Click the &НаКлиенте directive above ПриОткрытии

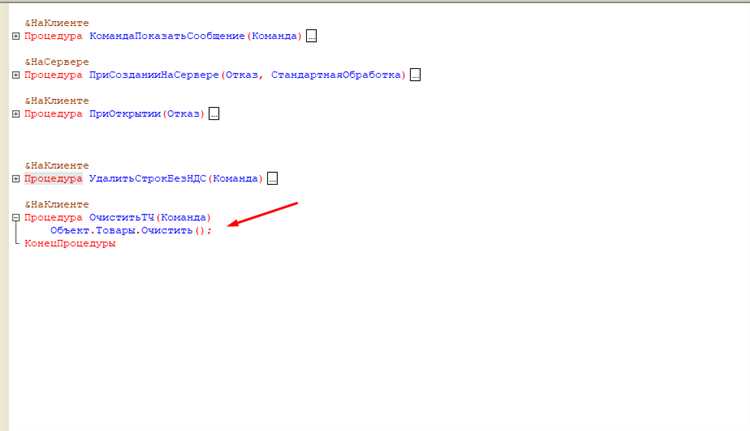57,101
